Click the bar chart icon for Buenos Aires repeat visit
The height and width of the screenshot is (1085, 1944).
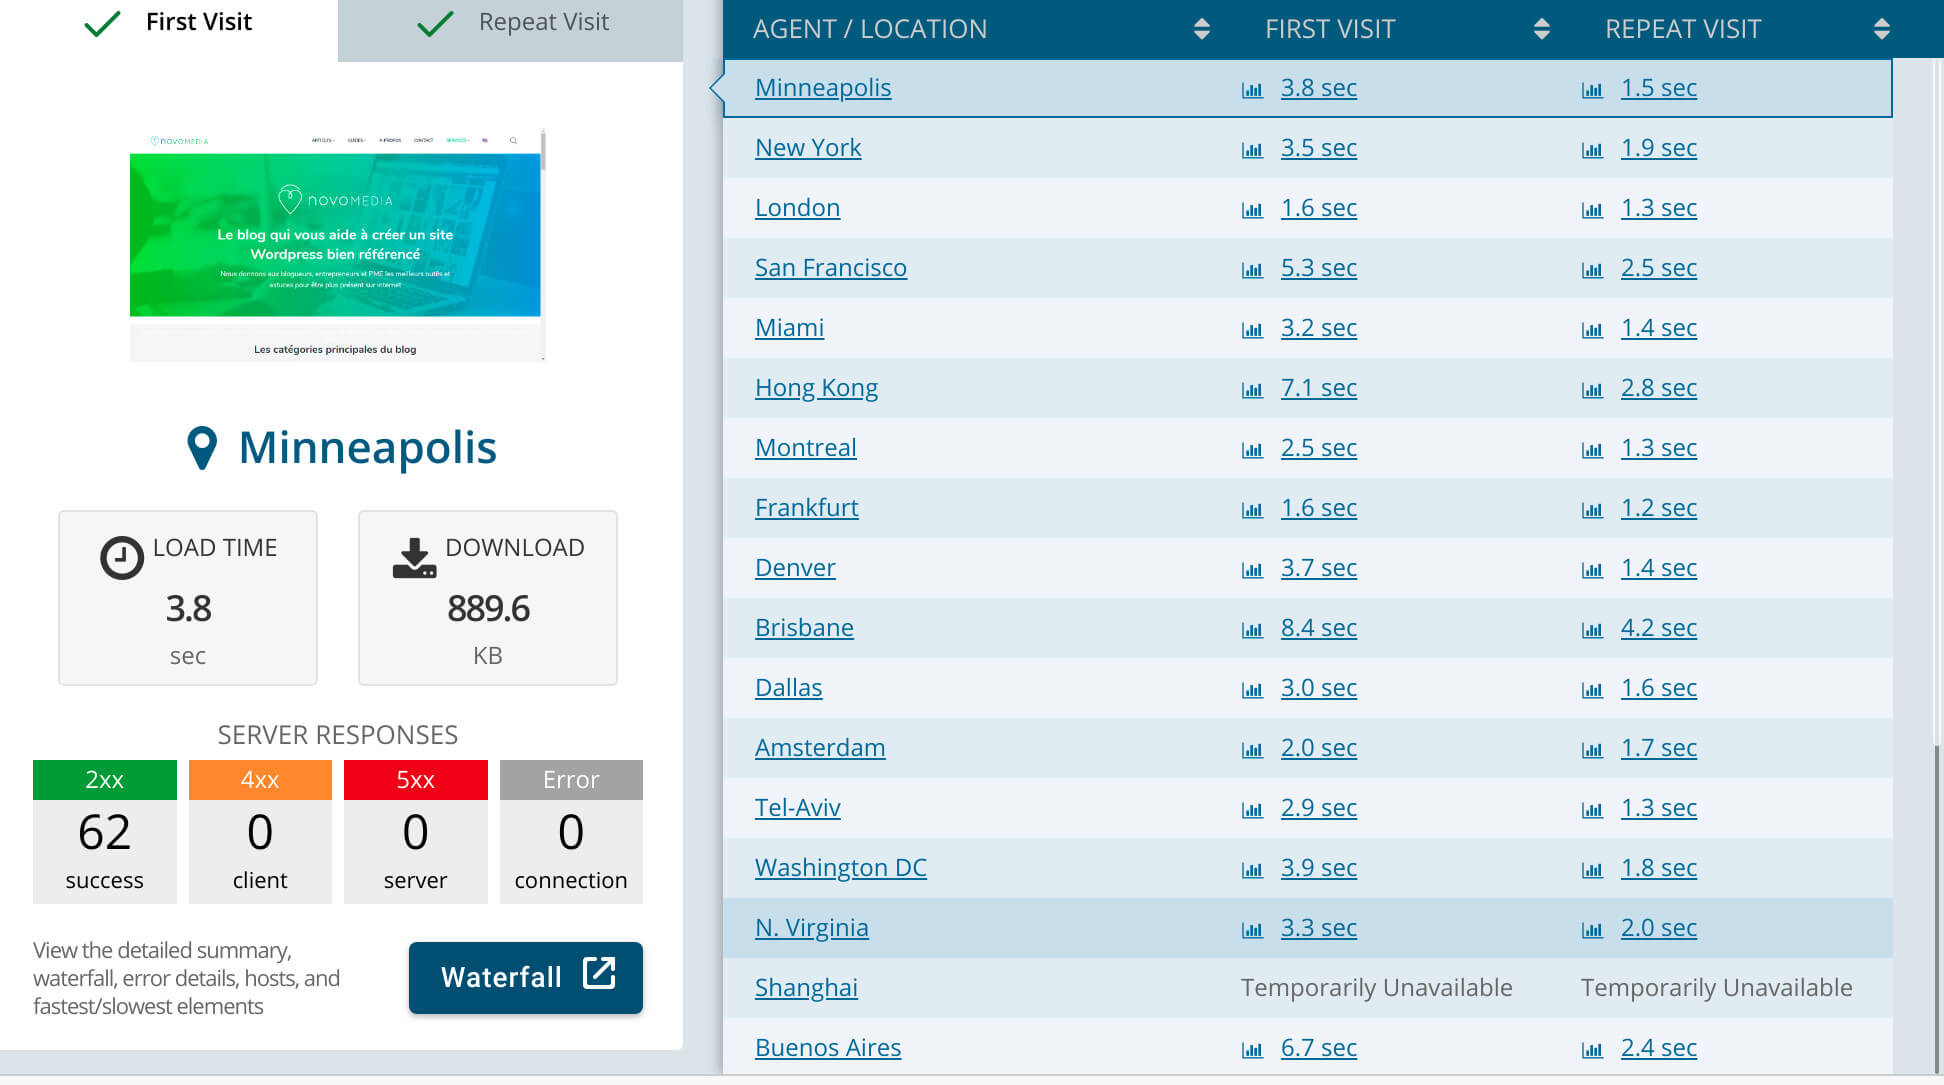[x=1592, y=1048]
